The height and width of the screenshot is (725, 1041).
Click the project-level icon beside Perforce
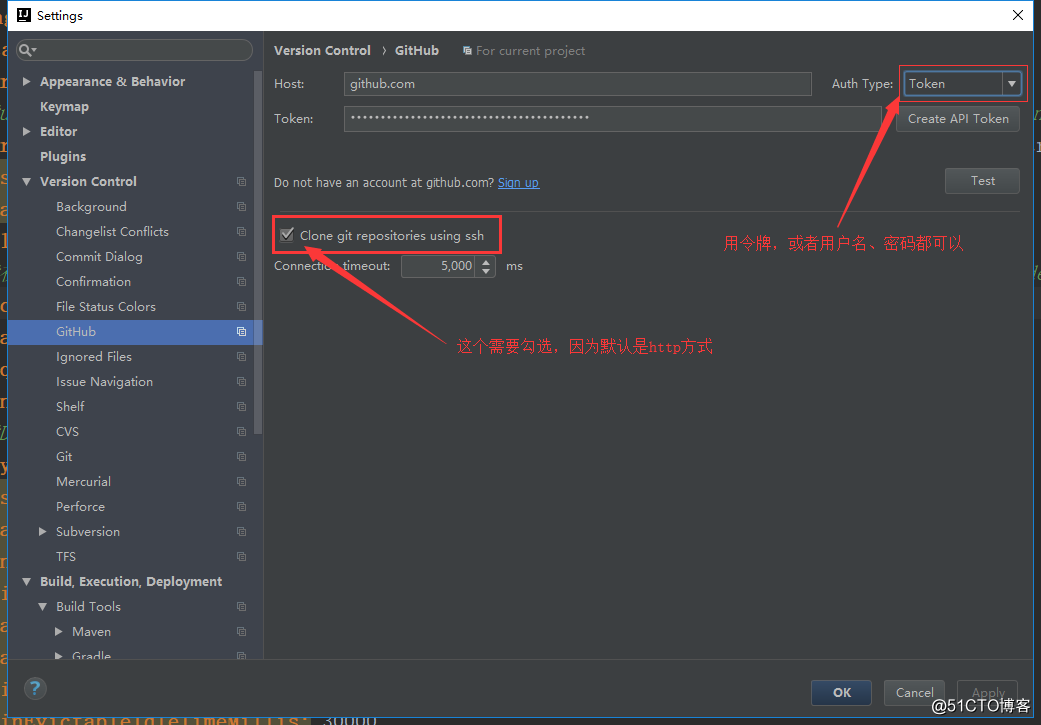click(242, 507)
